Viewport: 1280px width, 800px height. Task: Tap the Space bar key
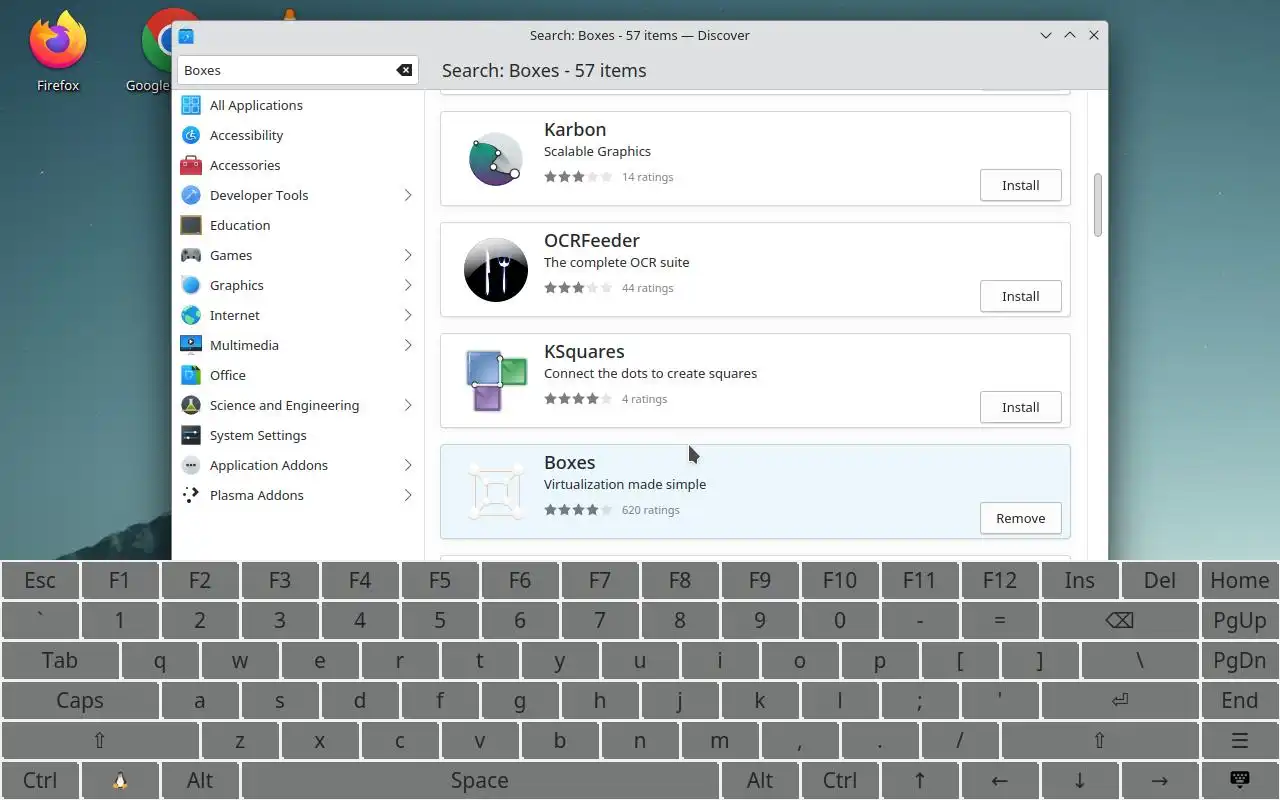coord(480,780)
